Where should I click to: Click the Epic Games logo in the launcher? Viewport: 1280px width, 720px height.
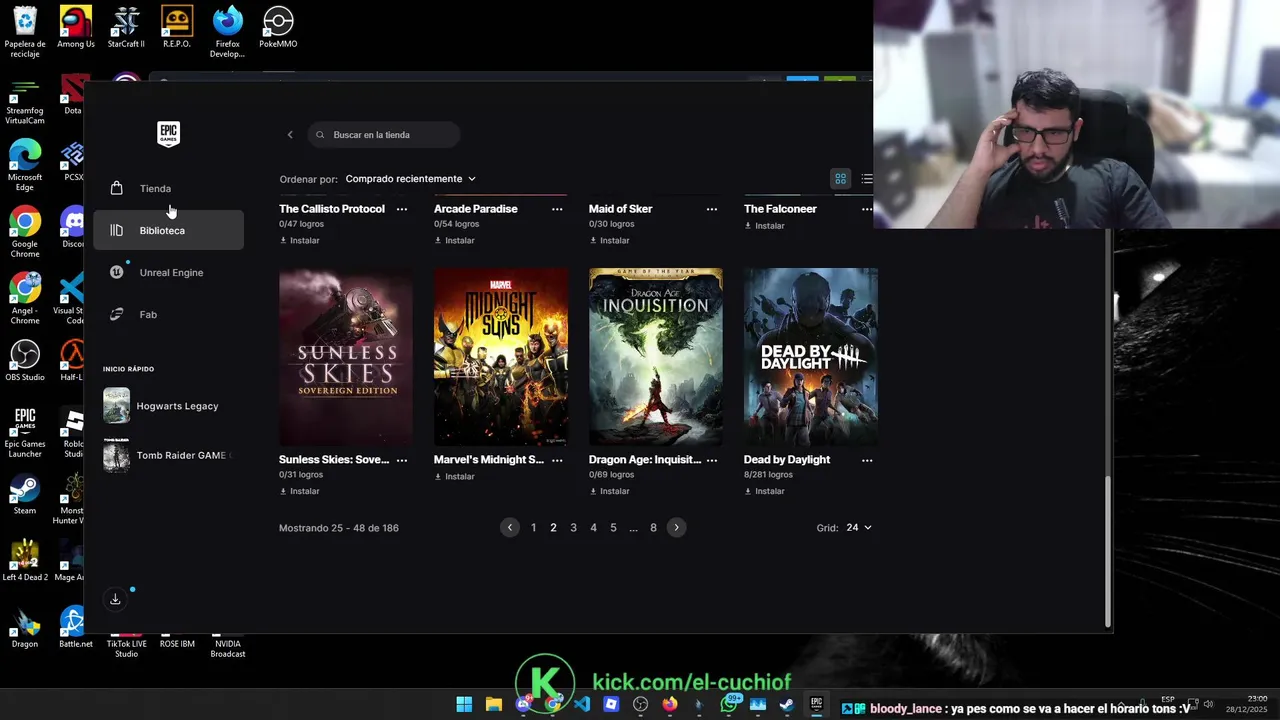click(x=168, y=134)
